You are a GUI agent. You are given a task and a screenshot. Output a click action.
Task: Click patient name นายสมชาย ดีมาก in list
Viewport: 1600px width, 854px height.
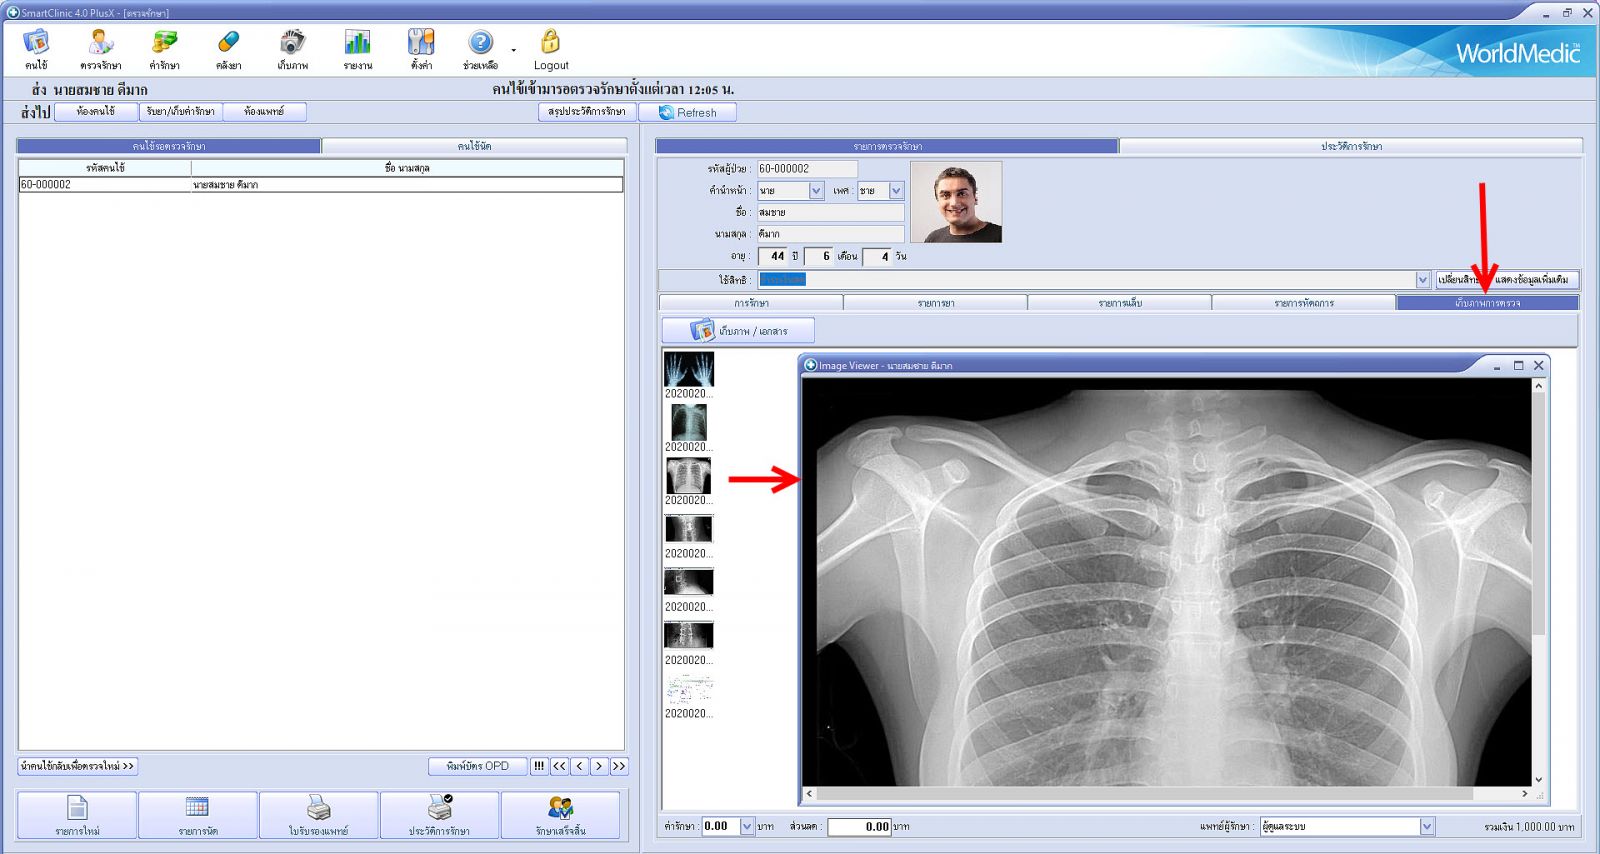pos(226,185)
